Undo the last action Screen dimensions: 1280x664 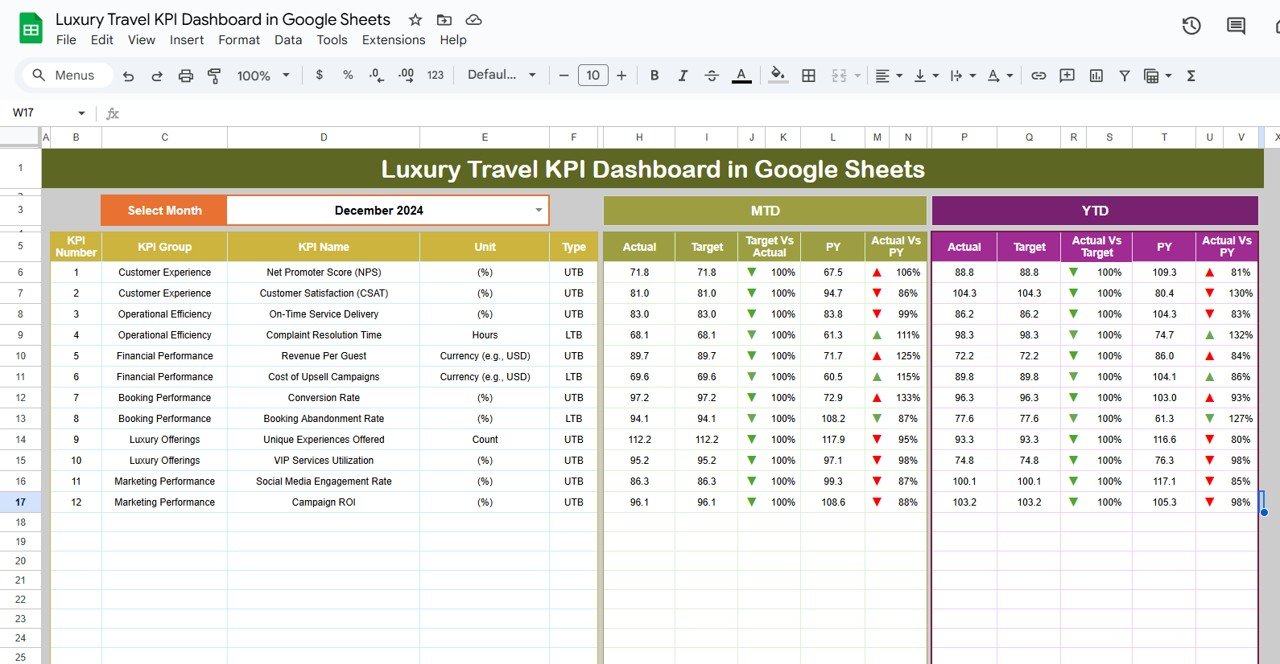pyautogui.click(x=128, y=75)
